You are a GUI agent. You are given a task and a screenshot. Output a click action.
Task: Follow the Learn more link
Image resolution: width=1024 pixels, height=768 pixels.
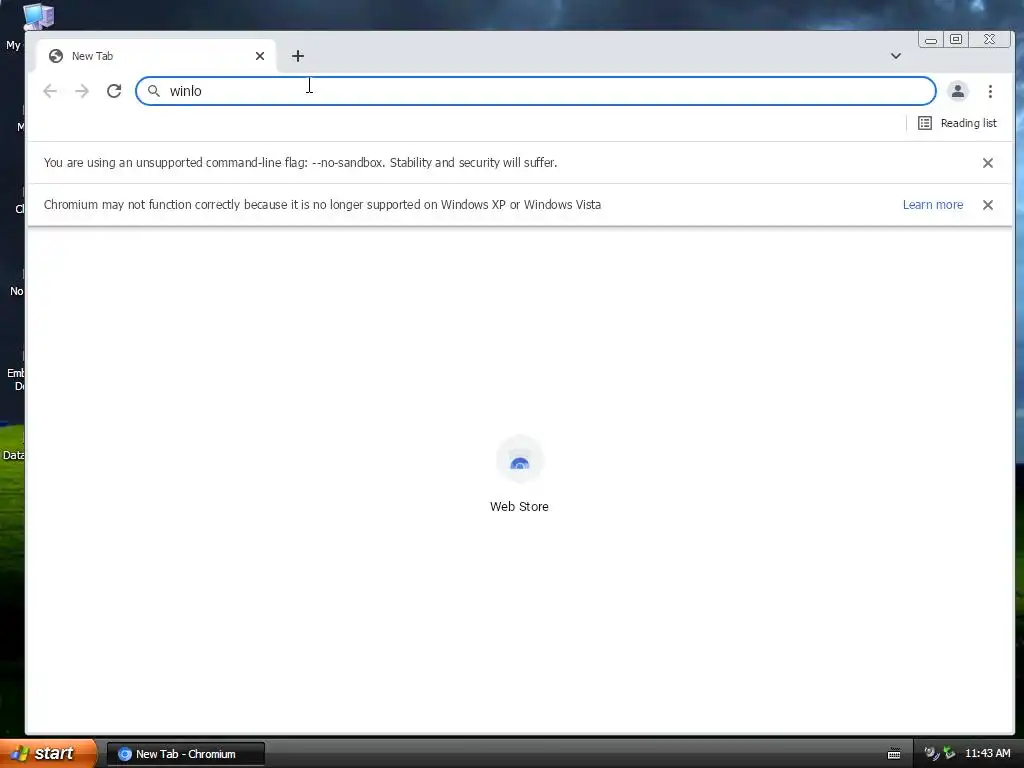(x=933, y=204)
